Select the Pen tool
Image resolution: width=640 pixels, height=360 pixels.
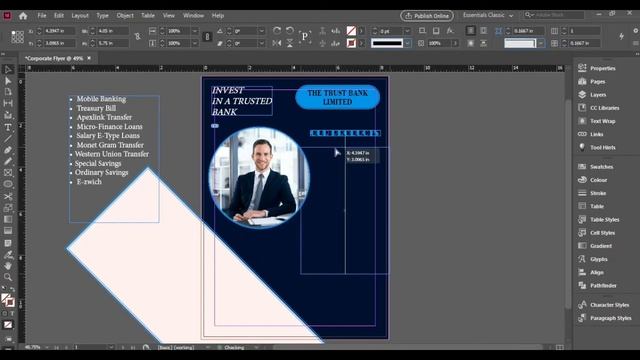[x=8, y=150]
